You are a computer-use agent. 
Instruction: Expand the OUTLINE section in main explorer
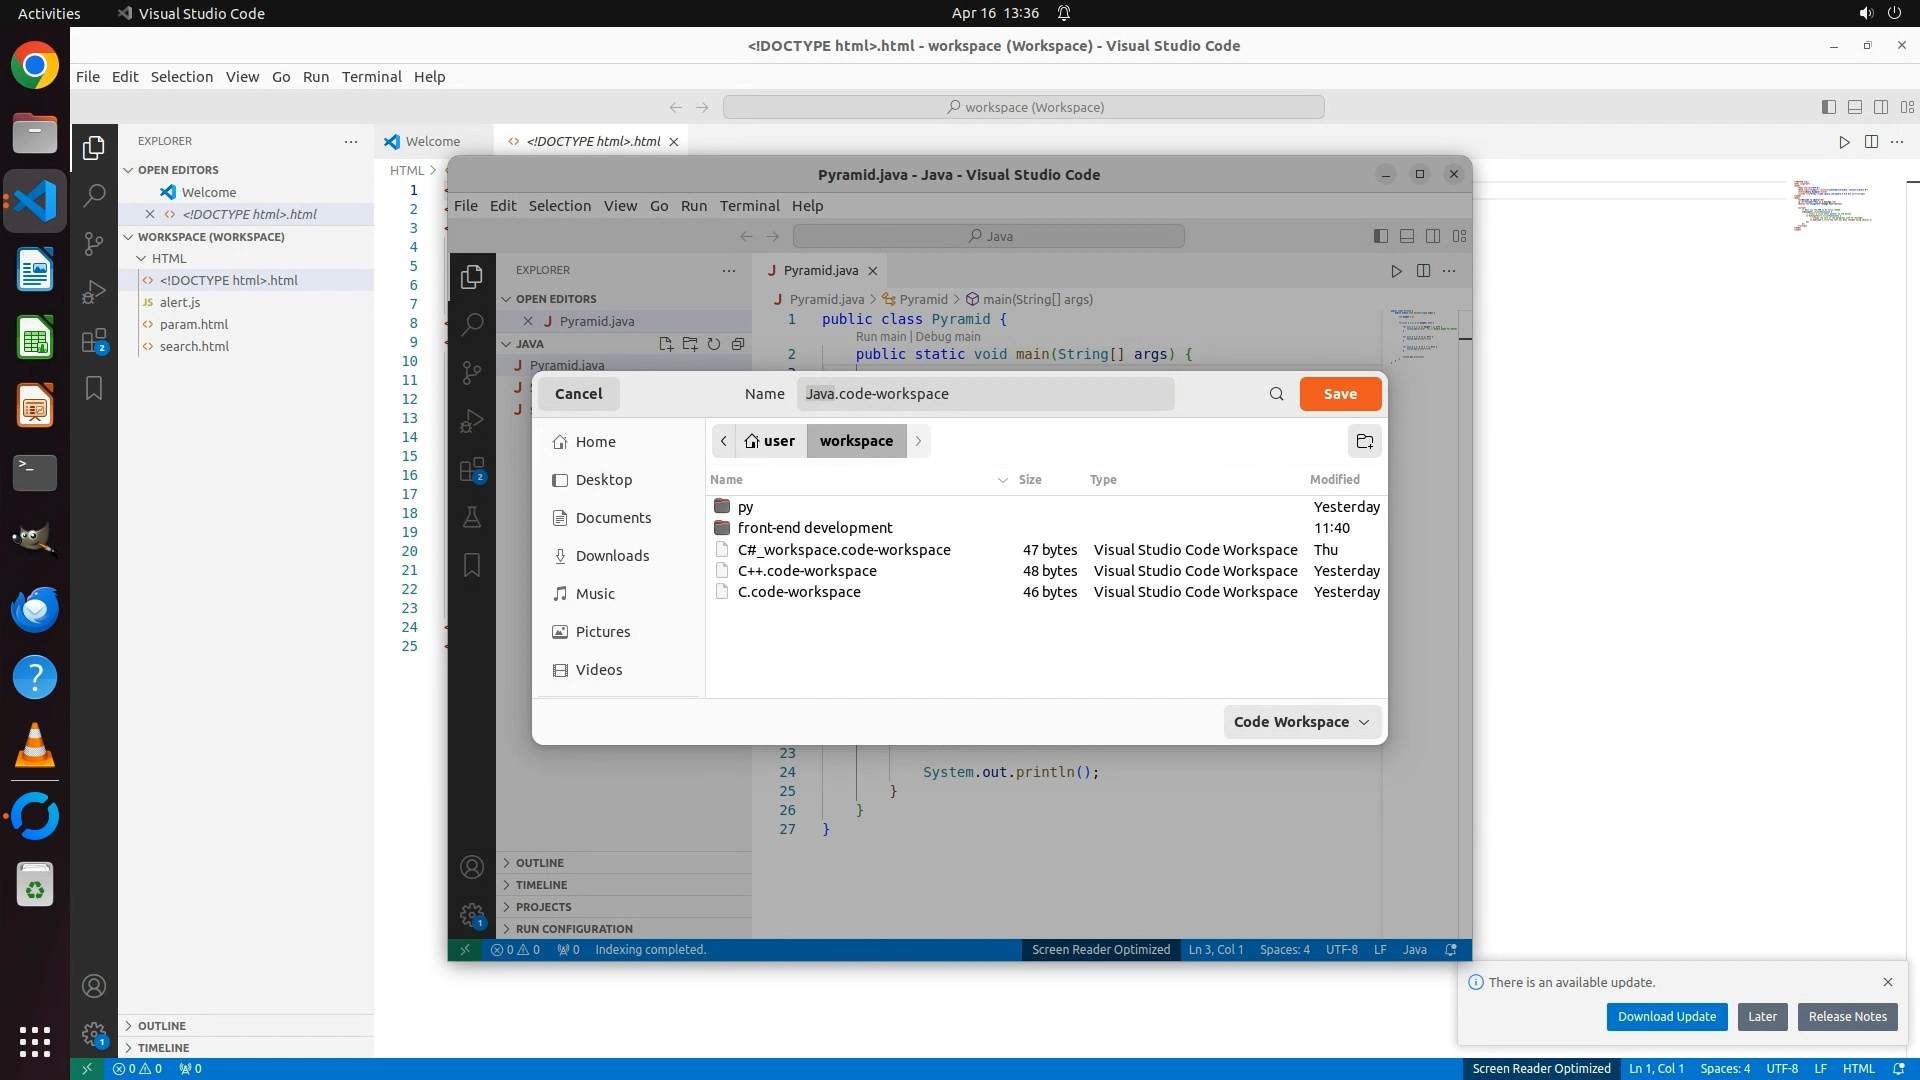coord(161,1026)
